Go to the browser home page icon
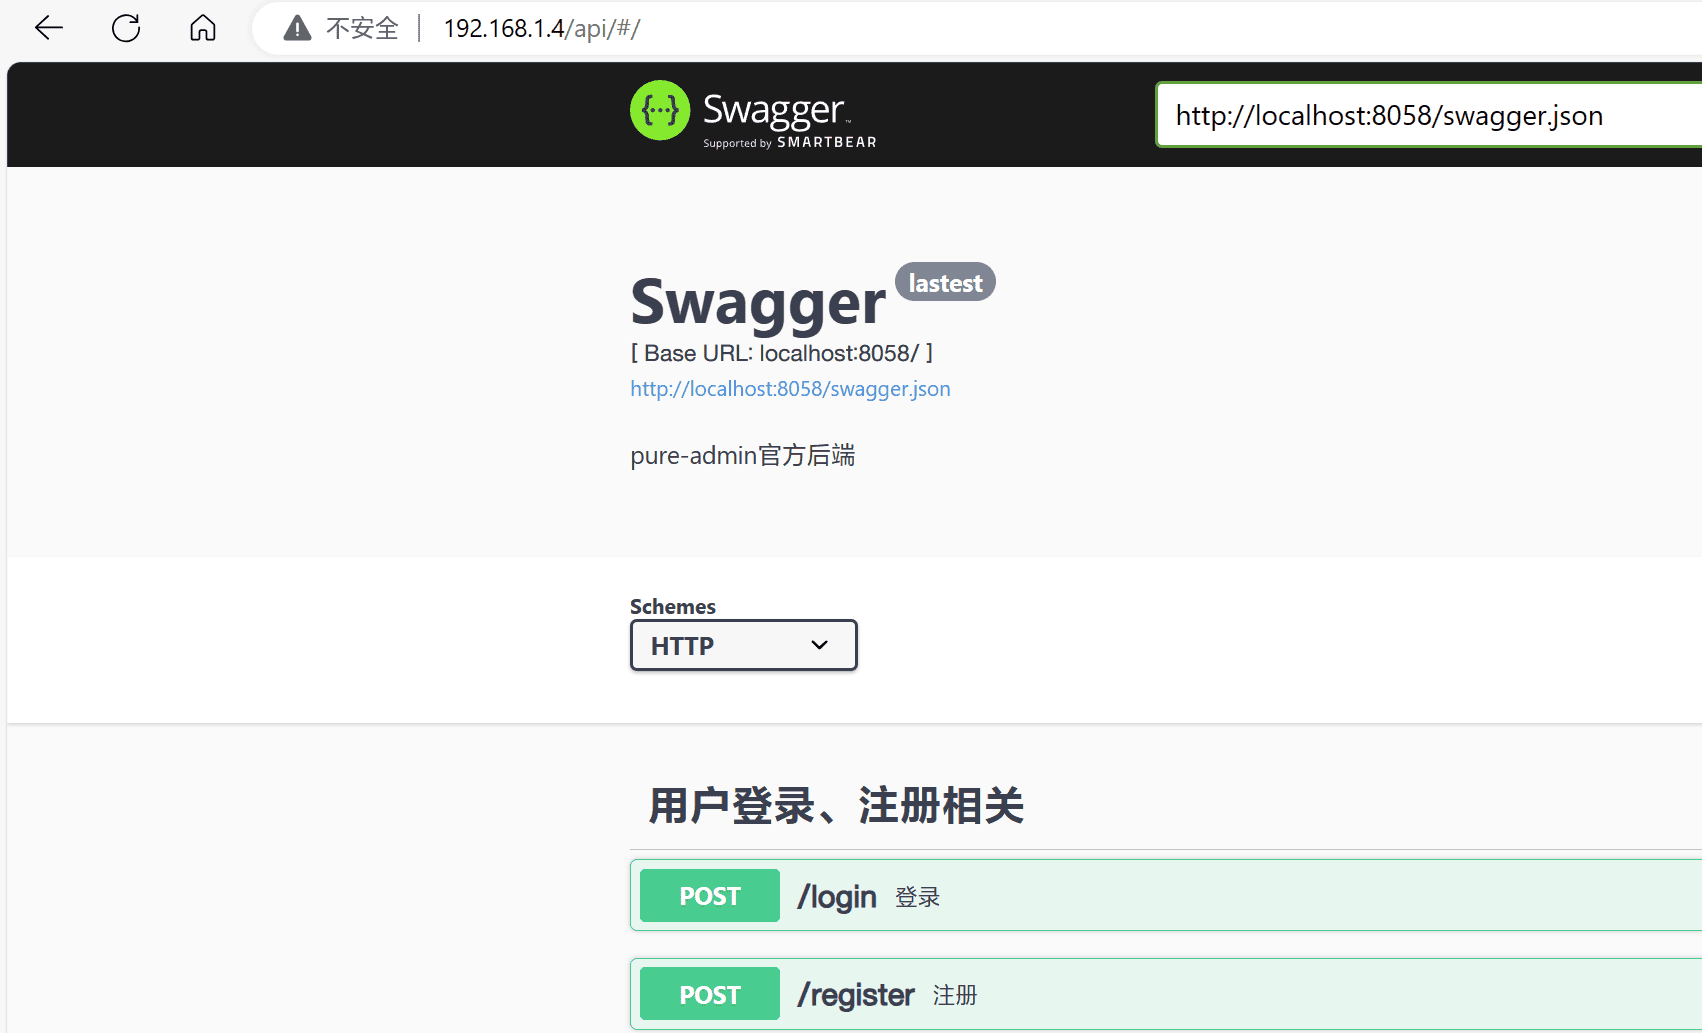Screen dimensions: 1702x1033 coord(203,28)
